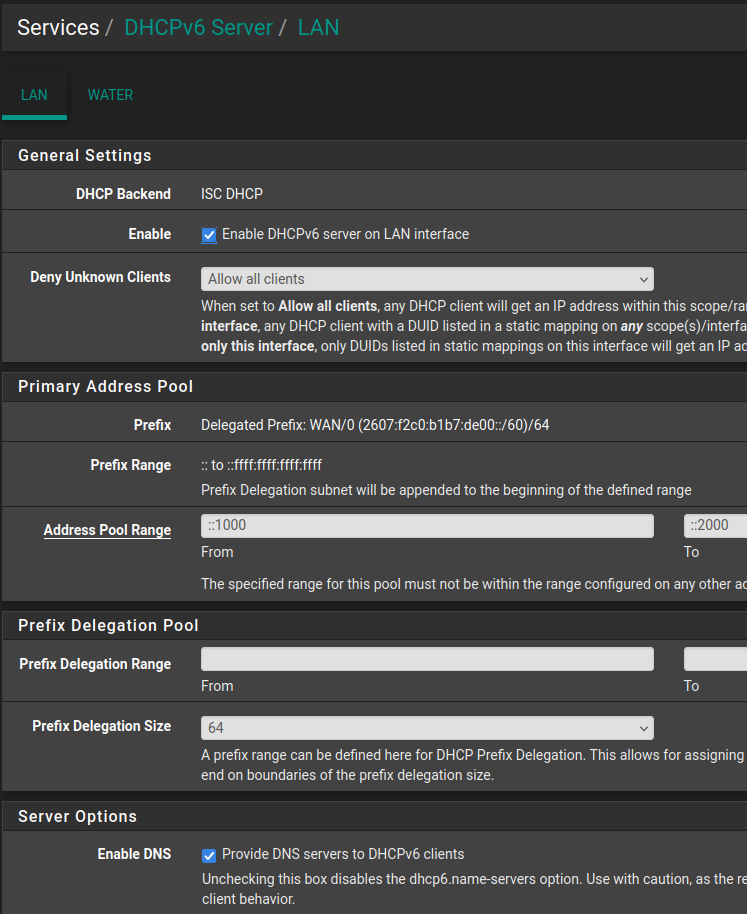The height and width of the screenshot is (914, 747).
Task: Toggle Enable DHCPv6 server on LAN checkbox
Action: tap(209, 235)
